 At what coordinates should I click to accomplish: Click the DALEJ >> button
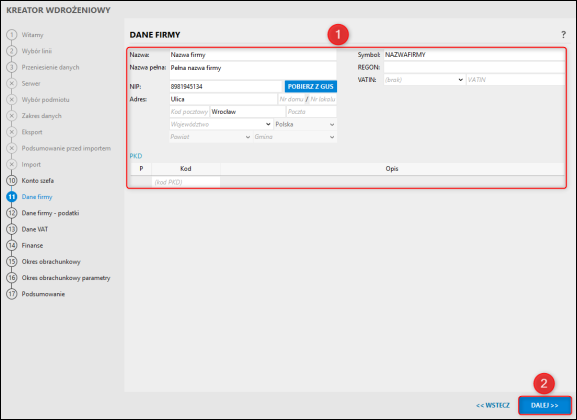tap(545, 405)
